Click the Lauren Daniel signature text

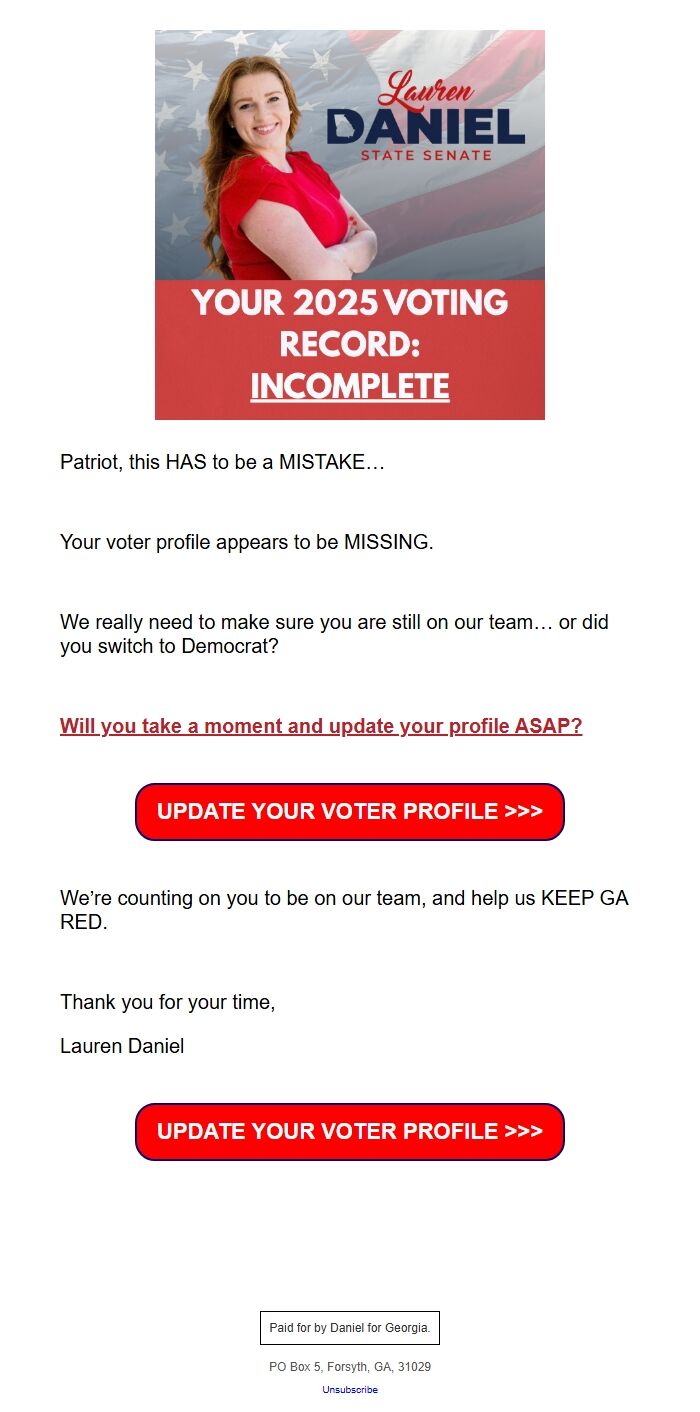point(122,1046)
